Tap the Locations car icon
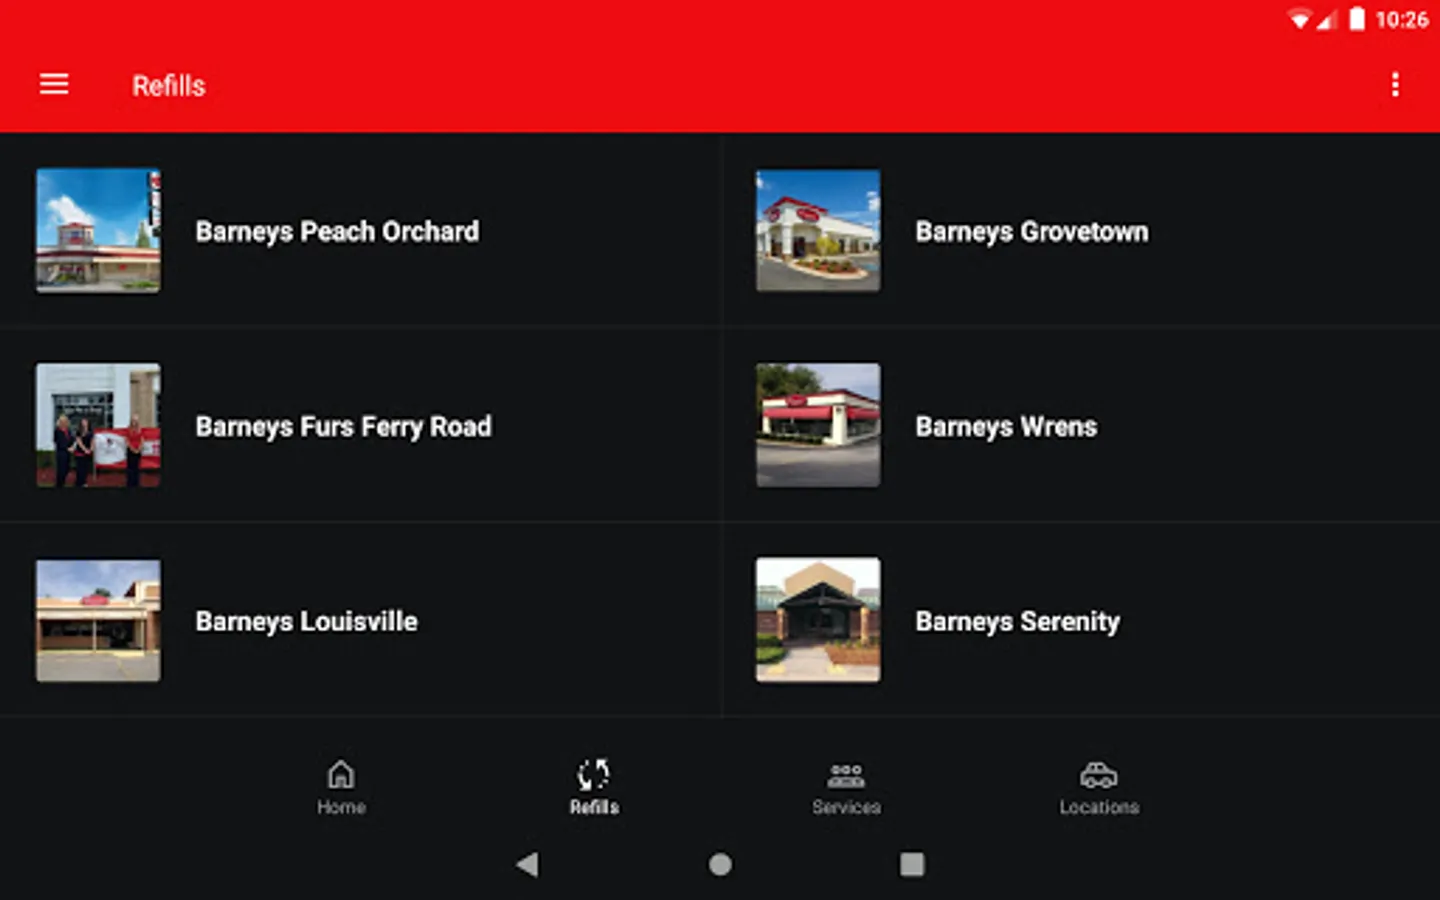Image resolution: width=1440 pixels, height=900 pixels. 1099,775
